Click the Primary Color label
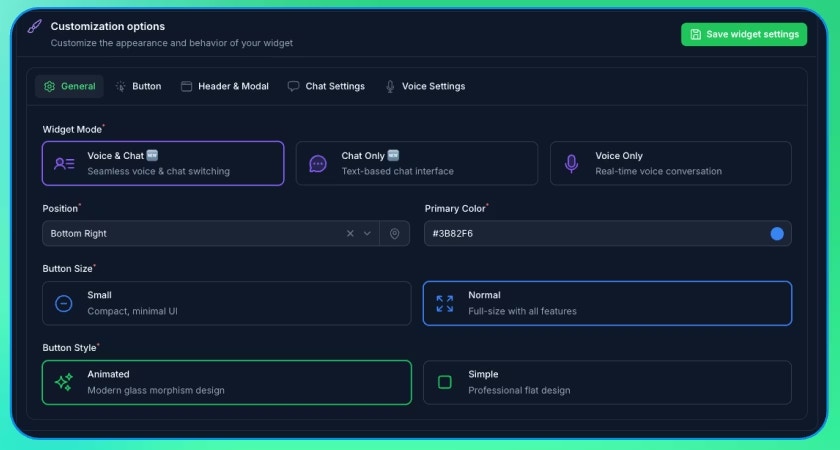 click(455, 209)
